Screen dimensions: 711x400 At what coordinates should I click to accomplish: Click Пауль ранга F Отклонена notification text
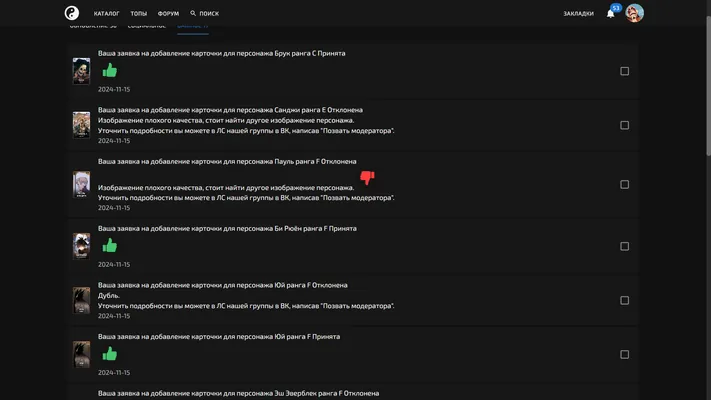(x=227, y=161)
